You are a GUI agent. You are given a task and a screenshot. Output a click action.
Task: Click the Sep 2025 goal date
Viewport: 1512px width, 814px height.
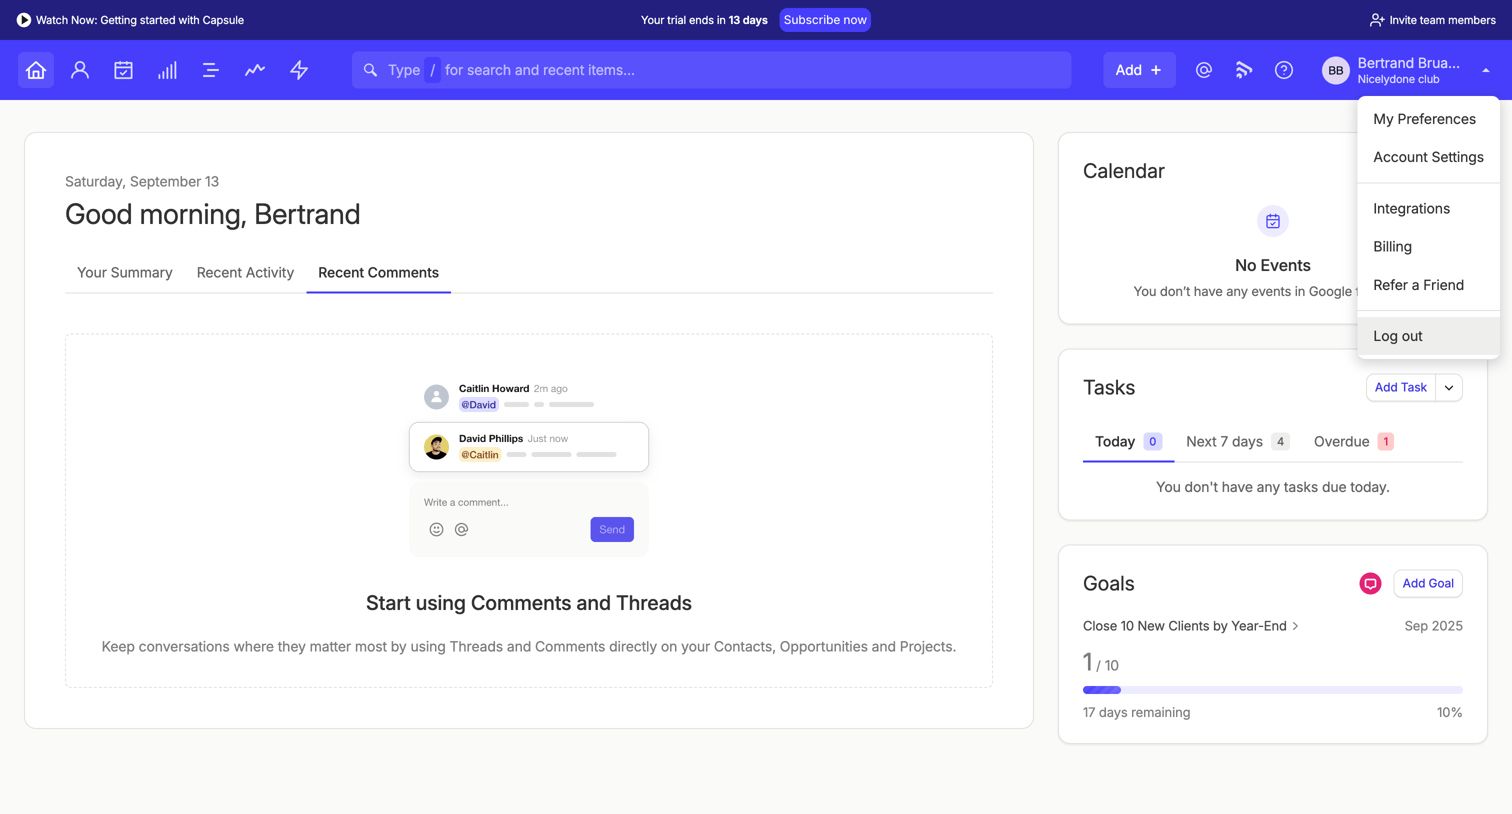[x=1433, y=626]
